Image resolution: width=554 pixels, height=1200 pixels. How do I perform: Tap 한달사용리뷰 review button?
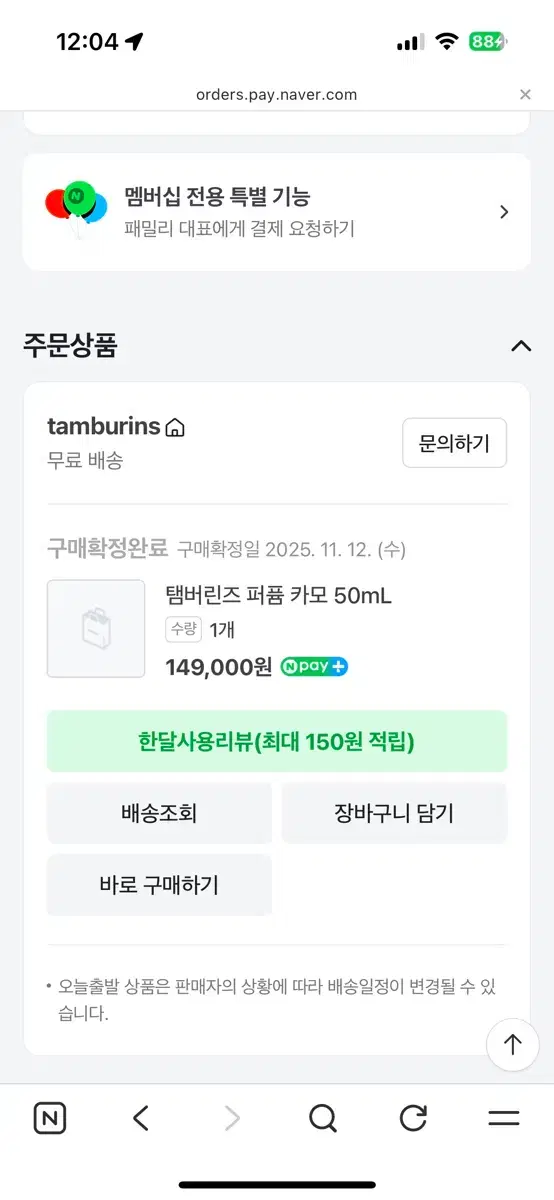[x=277, y=741]
